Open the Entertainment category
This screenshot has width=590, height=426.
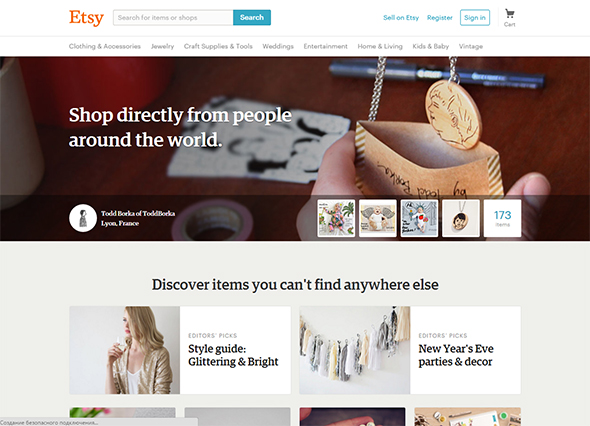[x=325, y=46]
